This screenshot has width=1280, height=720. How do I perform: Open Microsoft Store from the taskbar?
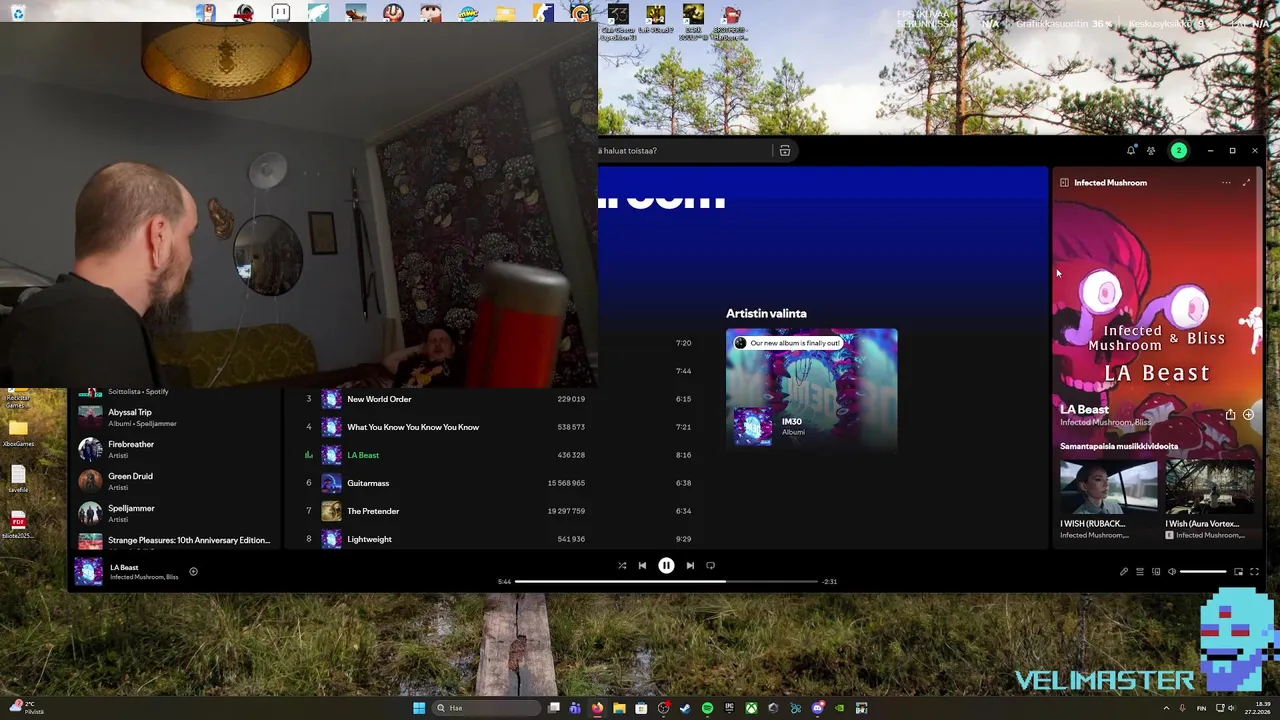point(641,708)
